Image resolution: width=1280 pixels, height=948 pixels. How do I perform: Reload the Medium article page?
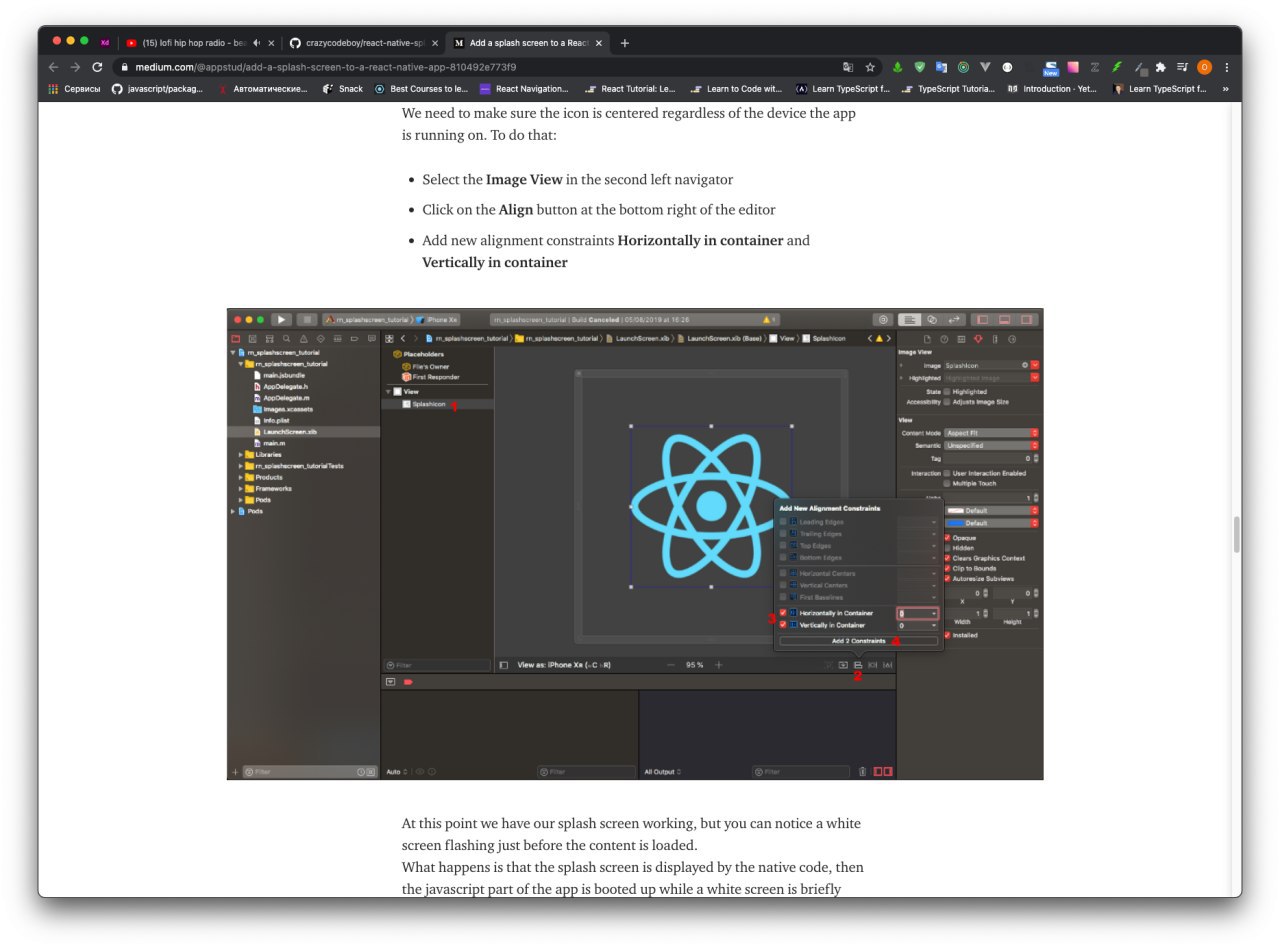97,67
